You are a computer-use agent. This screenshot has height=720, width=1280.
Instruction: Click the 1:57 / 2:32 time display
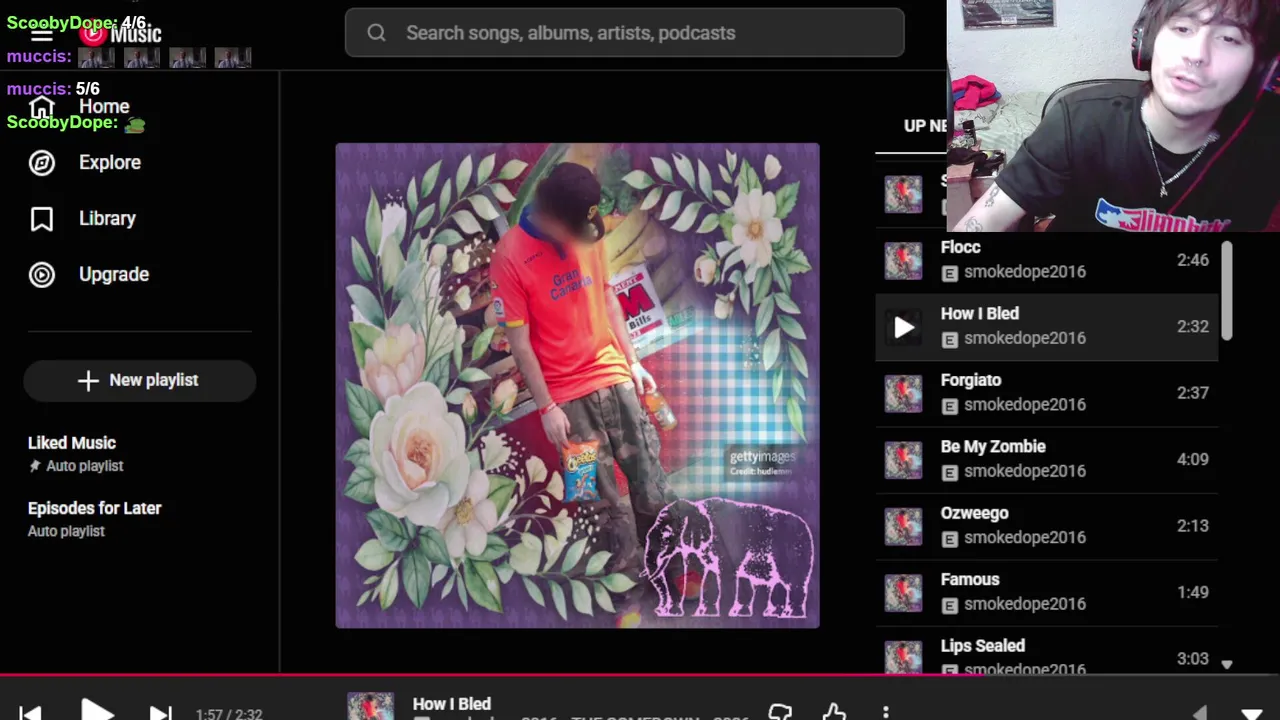[229, 714]
